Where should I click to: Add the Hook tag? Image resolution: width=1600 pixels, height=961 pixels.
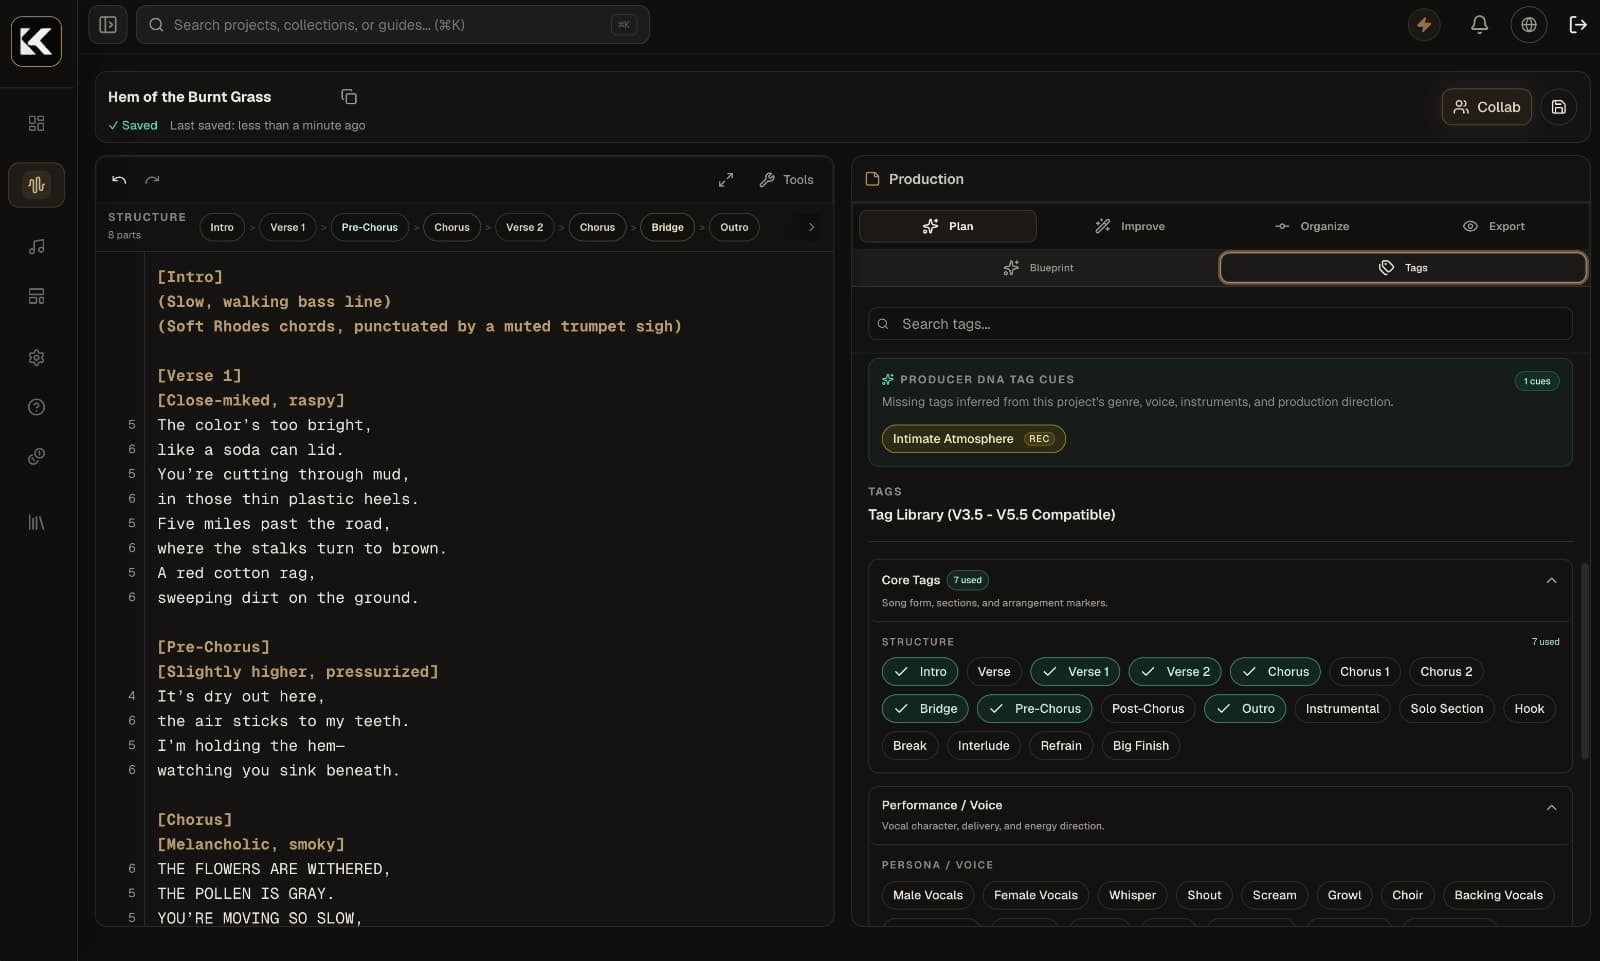pyautogui.click(x=1529, y=709)
